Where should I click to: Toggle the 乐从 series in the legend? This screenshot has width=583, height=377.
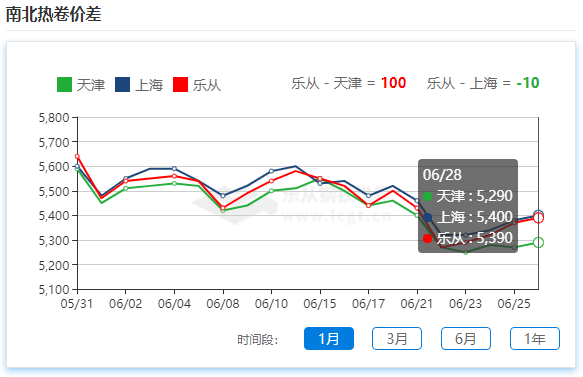pyautogui.click(x=197, y=85)
